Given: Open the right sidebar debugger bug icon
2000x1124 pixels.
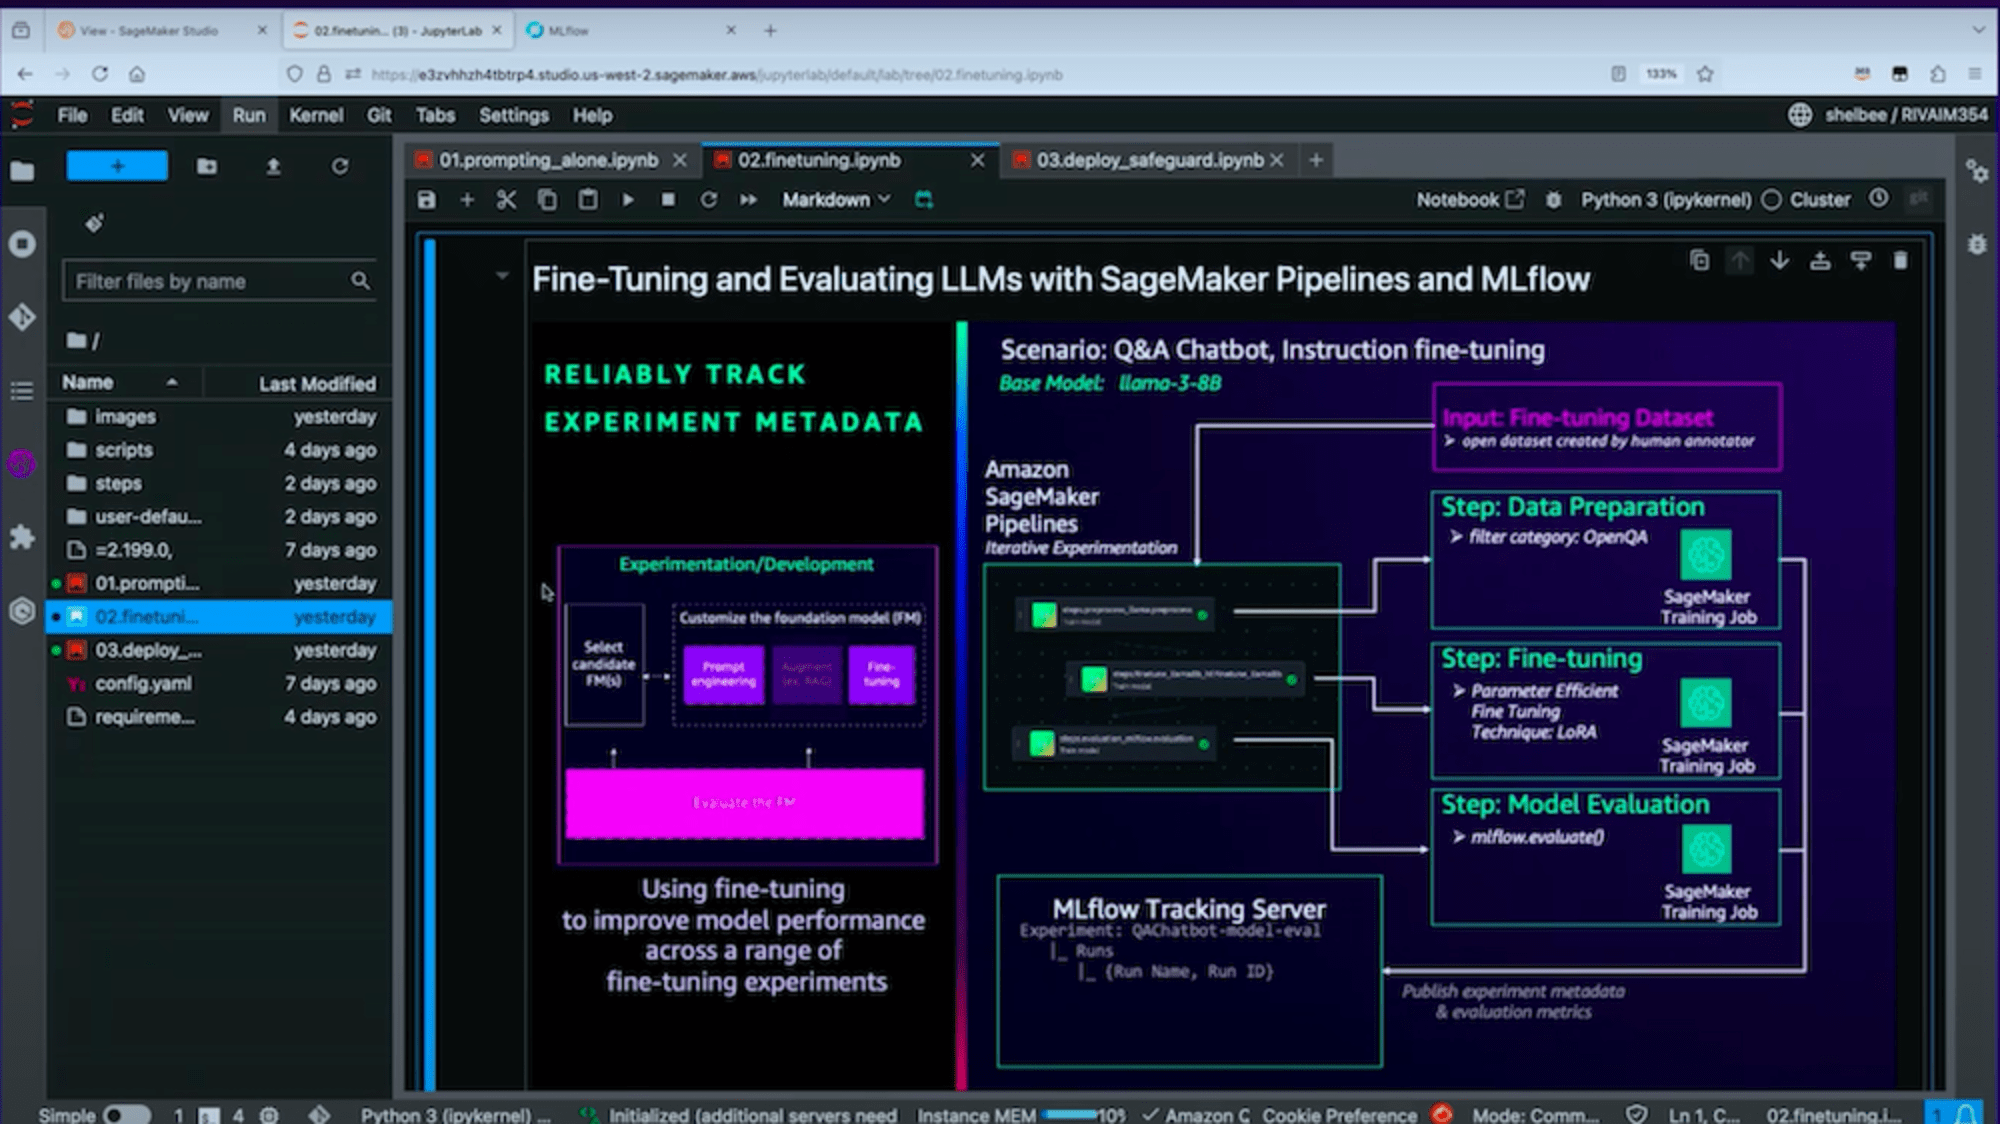Looking at the screenshot, I should (x=1977, y=244).
